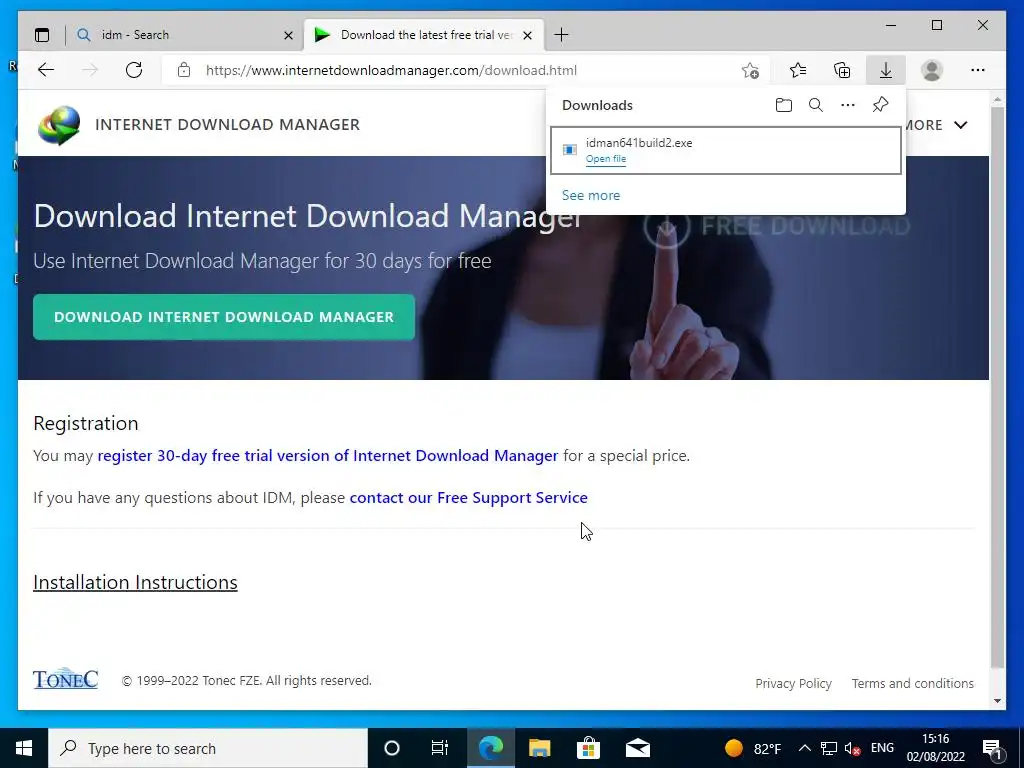Screen dimensions: 1024x768
Task: Open Task View on taskbar
Action: (x=440, y=748)
